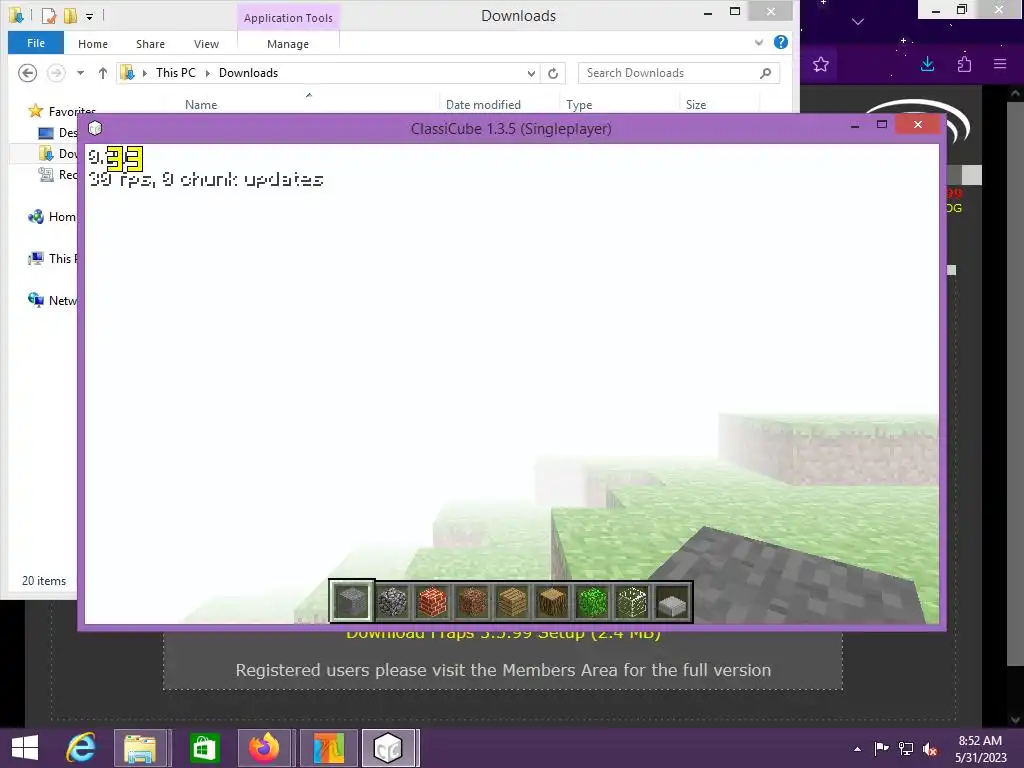Open the Manage ribbon tab
The width and height of the screenshot is (1024, 768).
(x=288, y=44)
